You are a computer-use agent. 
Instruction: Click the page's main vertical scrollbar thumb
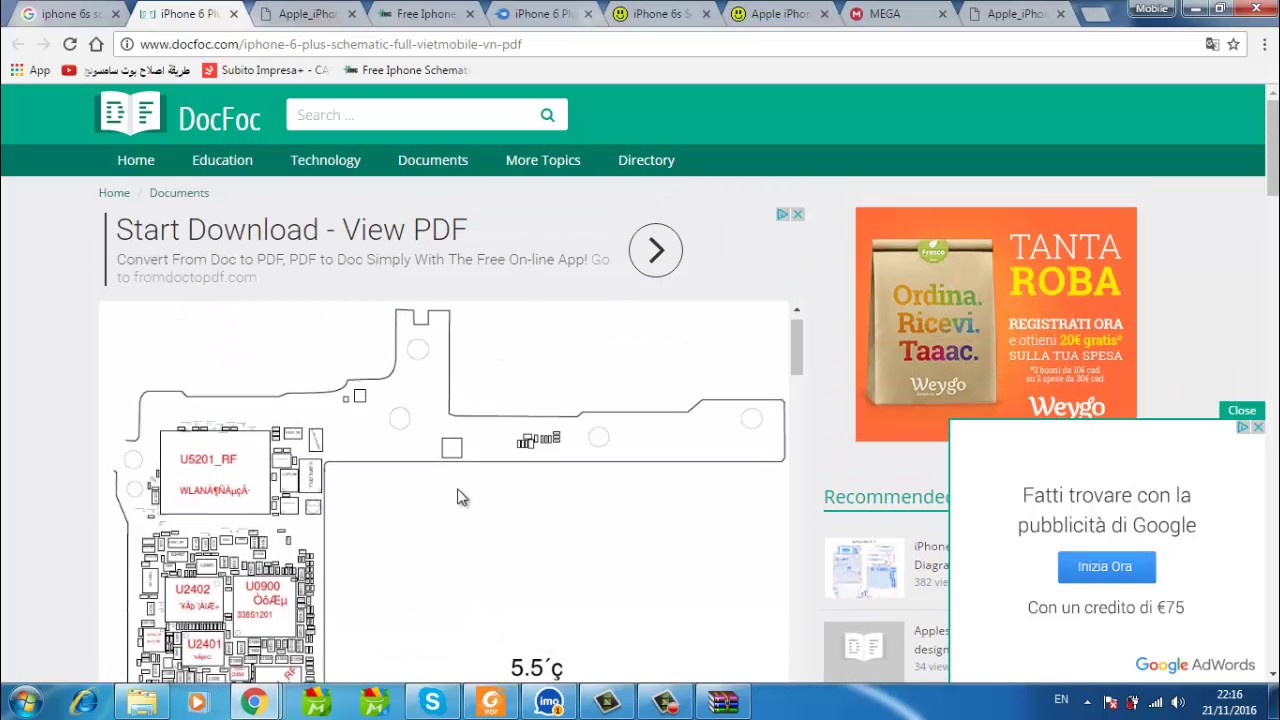1272,148
